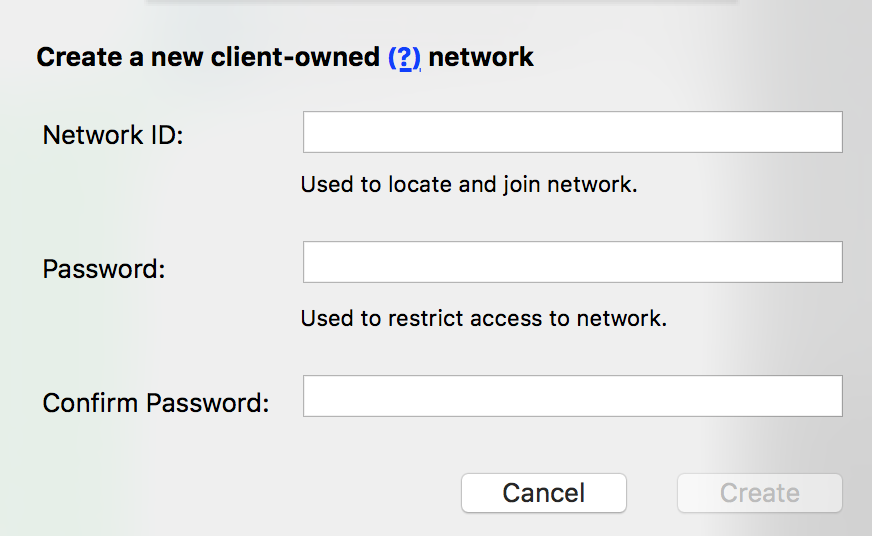
Task: Dismiss the dialog using Cancel
Action: tap(543, 493)
